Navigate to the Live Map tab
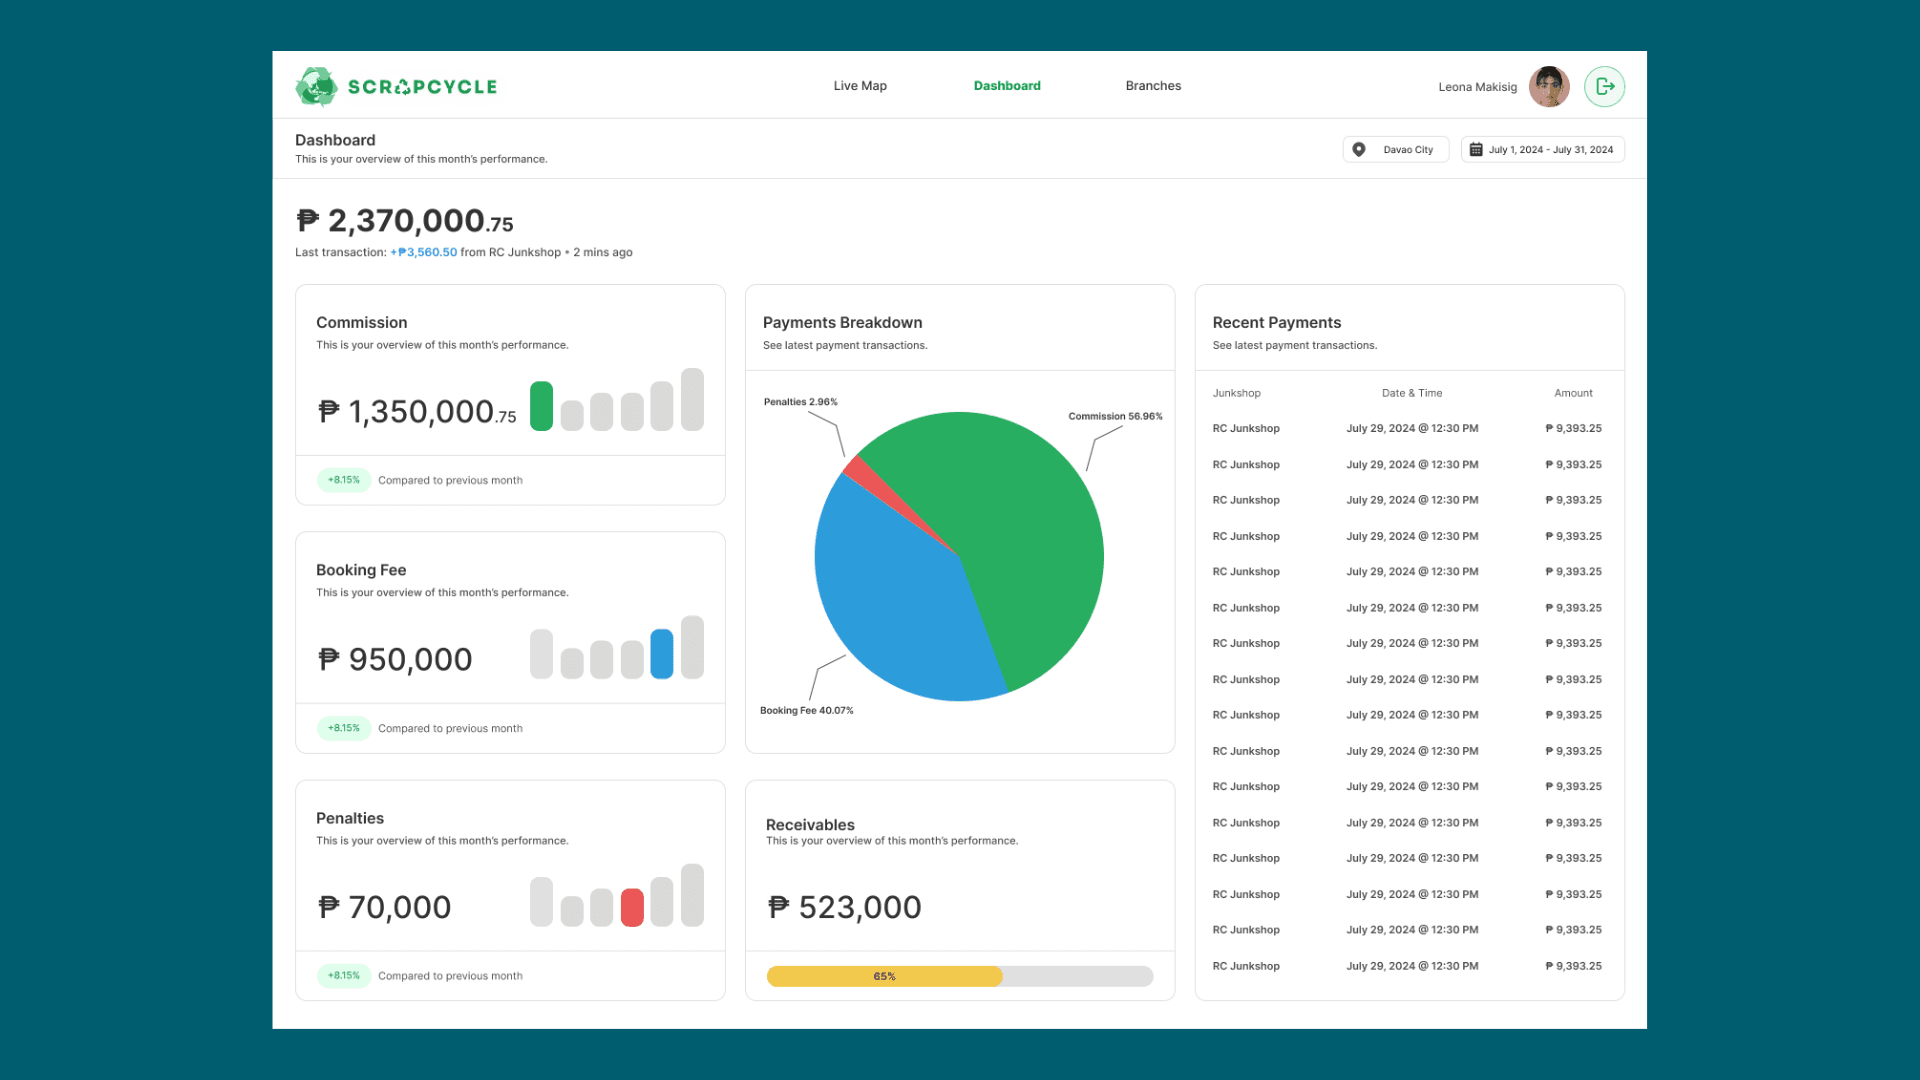 [859, 86]
